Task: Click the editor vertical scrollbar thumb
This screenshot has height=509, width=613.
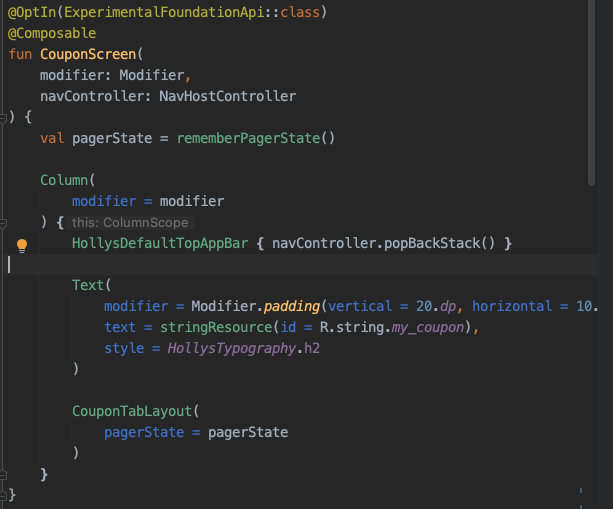Action: click(x=591, y=93)
